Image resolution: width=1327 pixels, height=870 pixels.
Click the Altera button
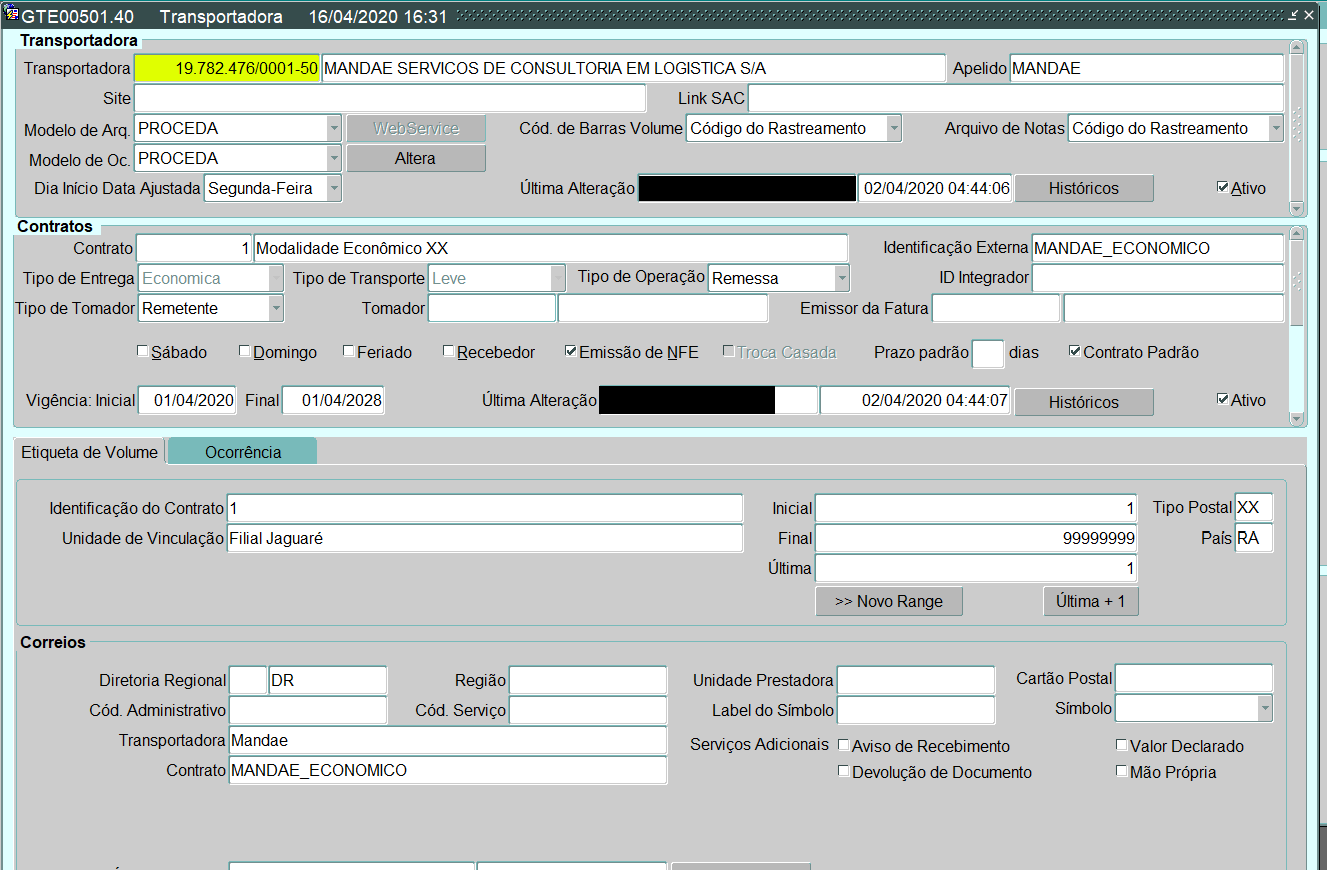[415, 158]
